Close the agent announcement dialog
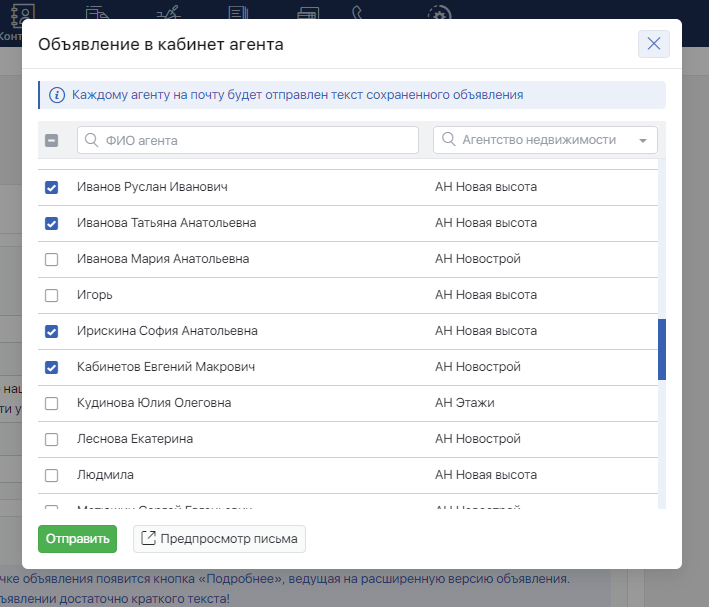 (x=653, y=44)
